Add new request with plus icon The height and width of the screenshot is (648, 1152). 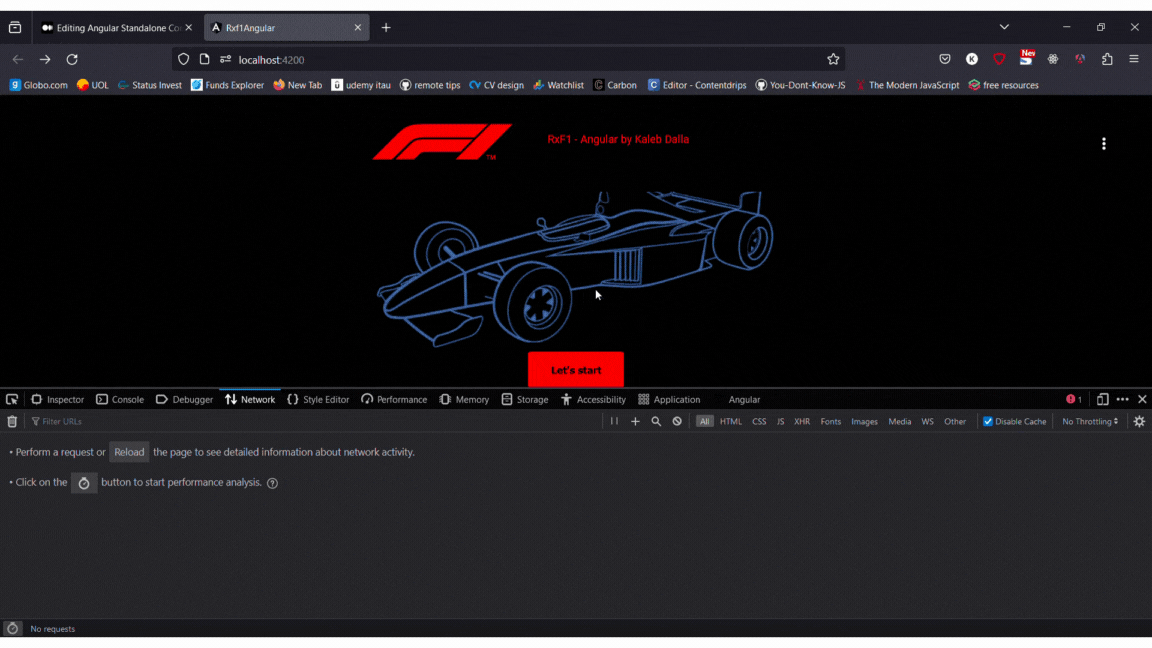[x=636, y=422]
